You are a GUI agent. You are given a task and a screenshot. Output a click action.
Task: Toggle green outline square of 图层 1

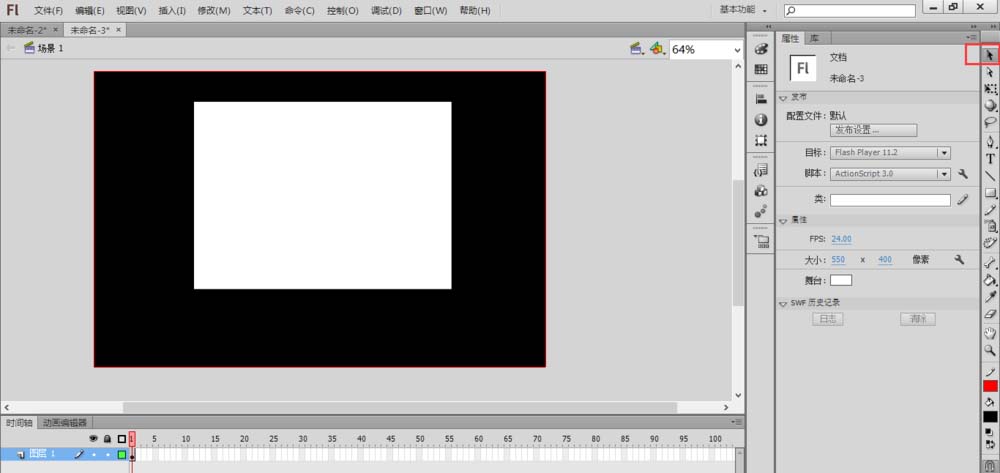coord(122,455)
